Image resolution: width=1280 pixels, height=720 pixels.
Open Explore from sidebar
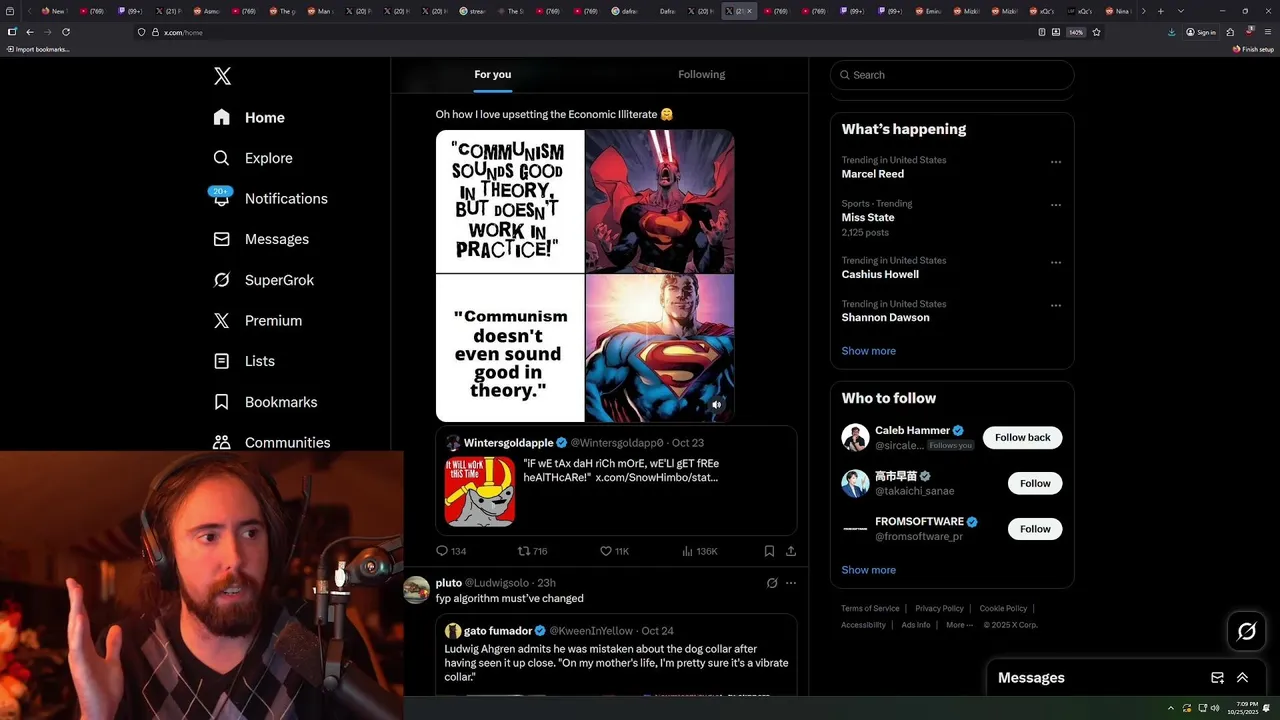(253, 158)
